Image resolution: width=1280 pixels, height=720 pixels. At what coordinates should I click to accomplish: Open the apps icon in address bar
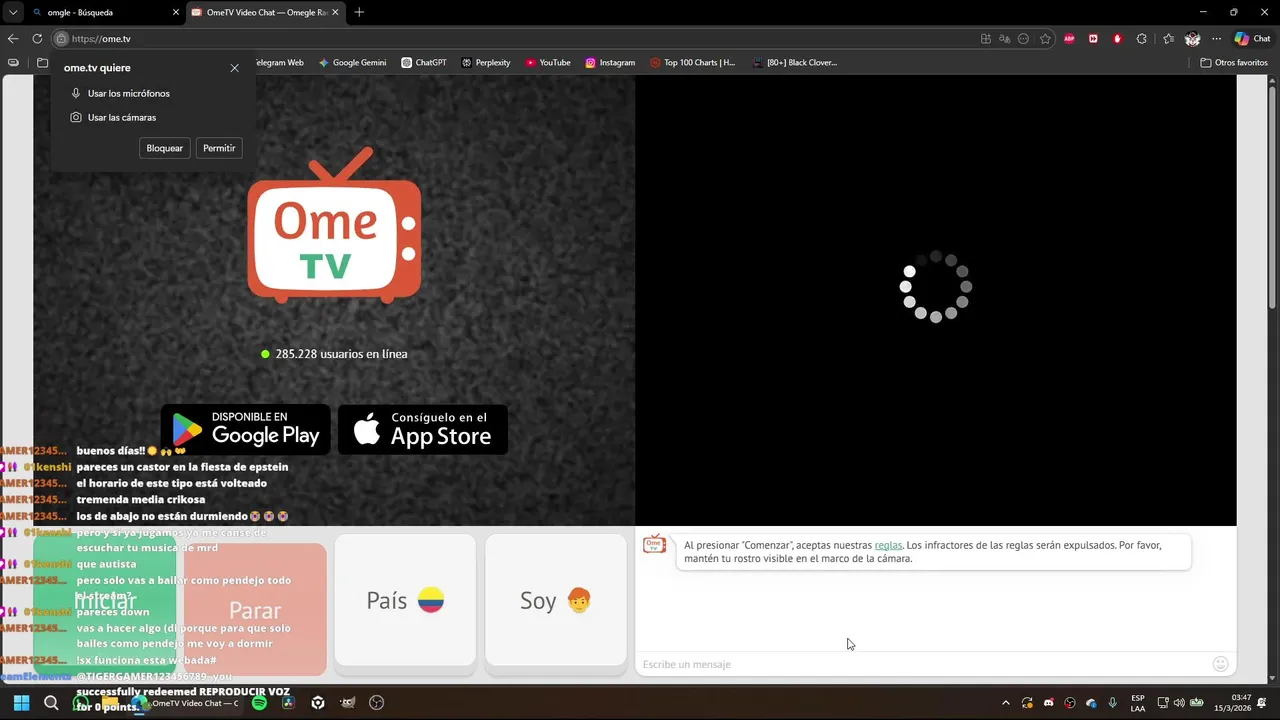pyautogui.click(x=986, y=39)
